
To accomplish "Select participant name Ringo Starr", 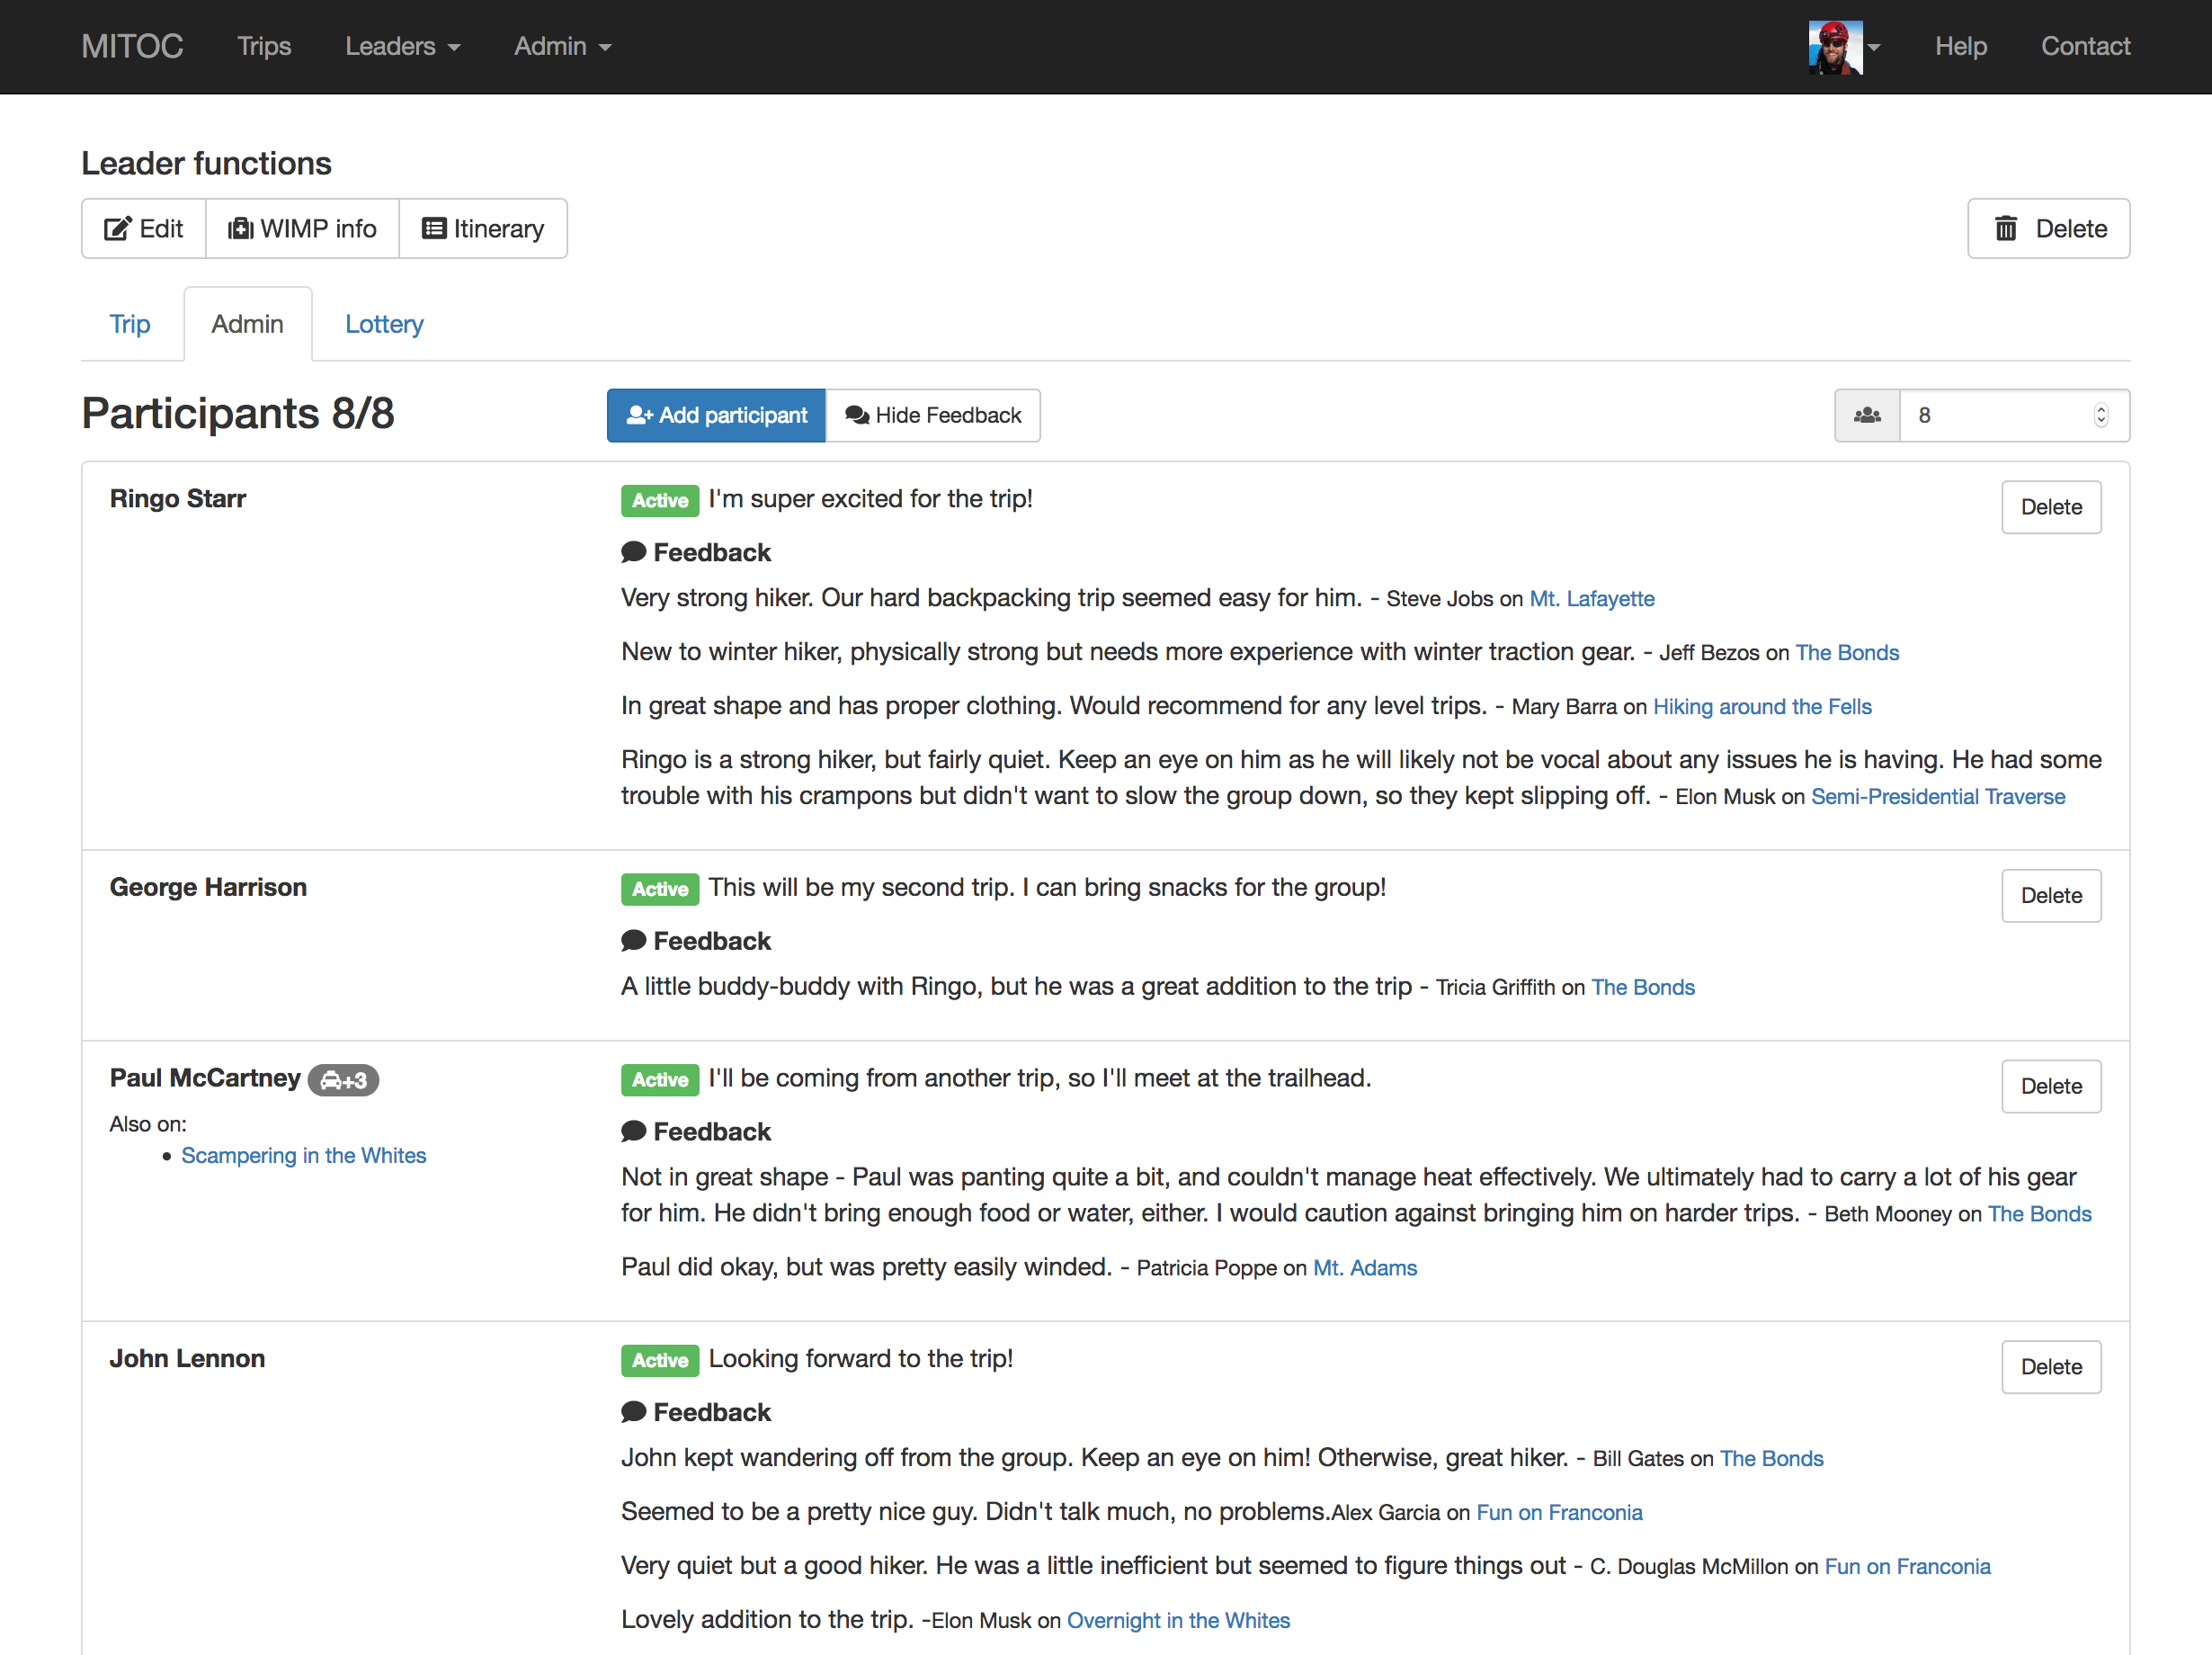I will coord(178,498).
